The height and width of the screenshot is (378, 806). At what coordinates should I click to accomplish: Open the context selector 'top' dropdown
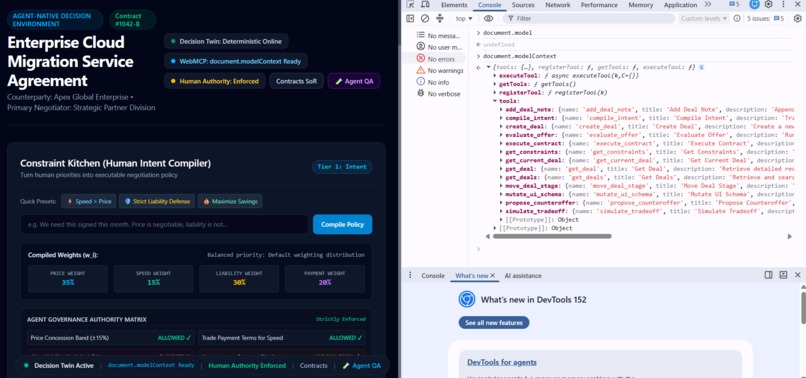click(464, 19)
